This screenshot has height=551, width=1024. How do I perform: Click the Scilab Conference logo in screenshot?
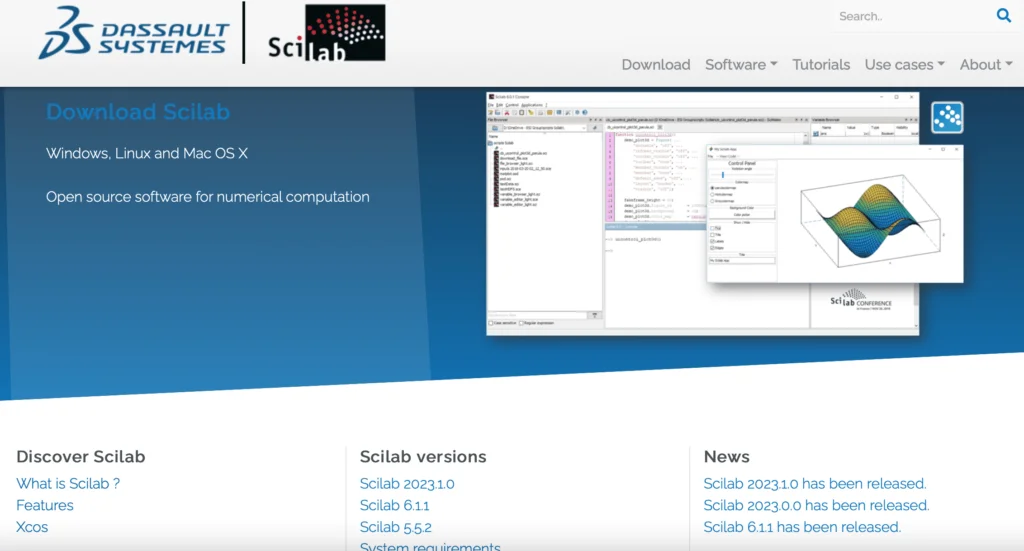861,300
